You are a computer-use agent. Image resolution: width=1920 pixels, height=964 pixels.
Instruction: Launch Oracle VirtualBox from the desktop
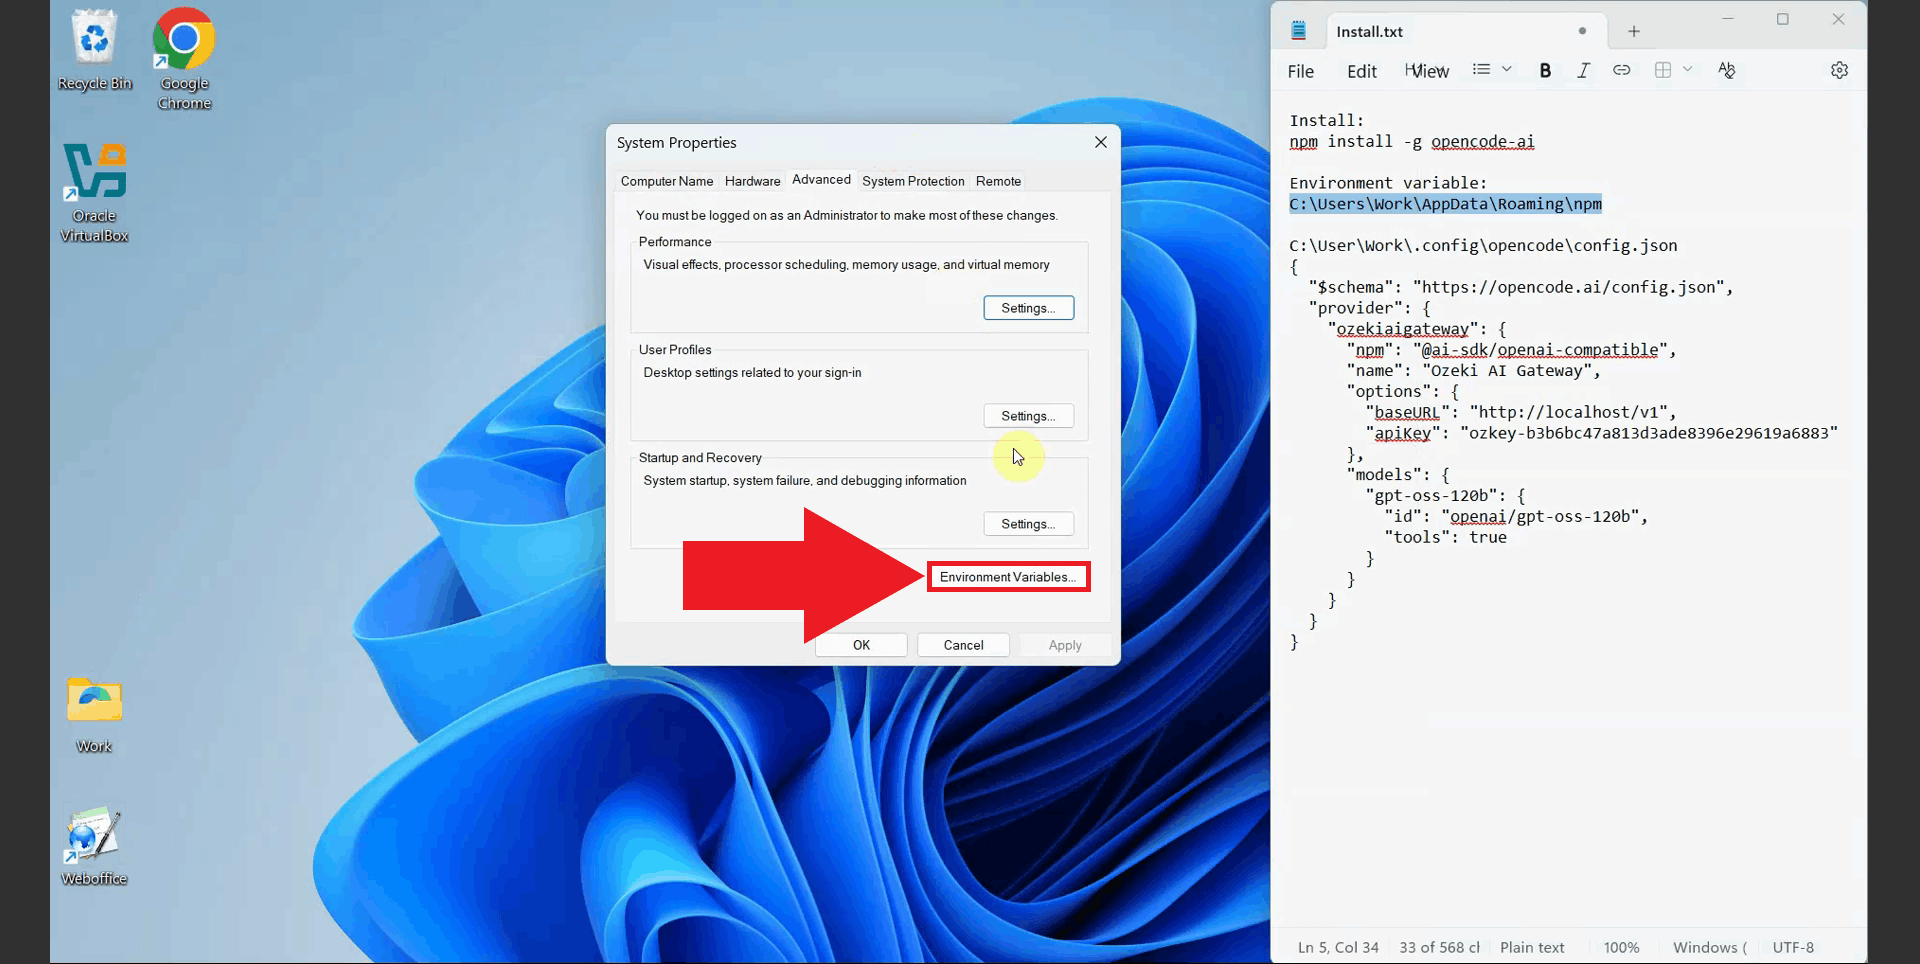pos(94,170)
